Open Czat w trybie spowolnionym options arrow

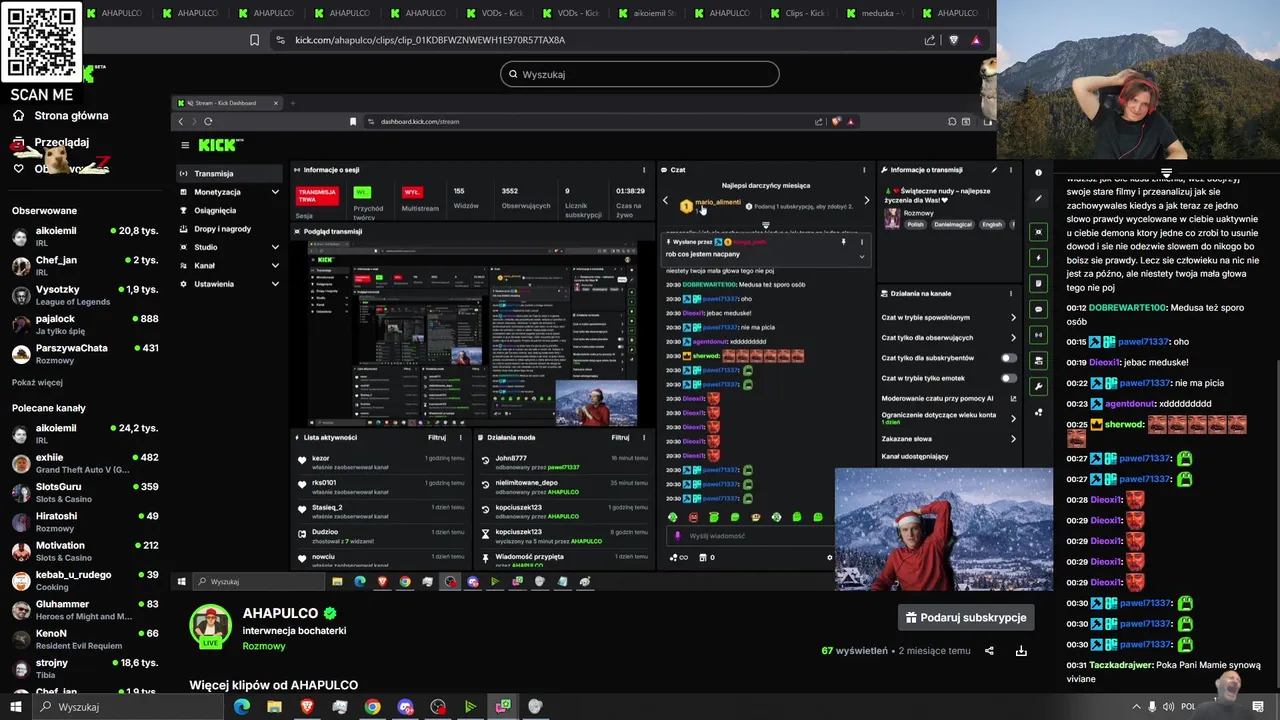click(x=1013, y=318)
